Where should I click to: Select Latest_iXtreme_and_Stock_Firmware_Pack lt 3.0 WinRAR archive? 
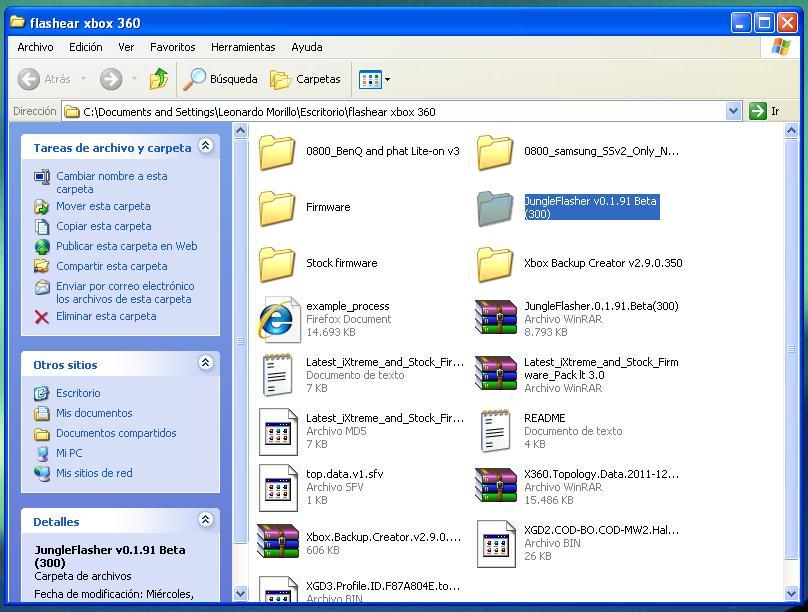577,375
